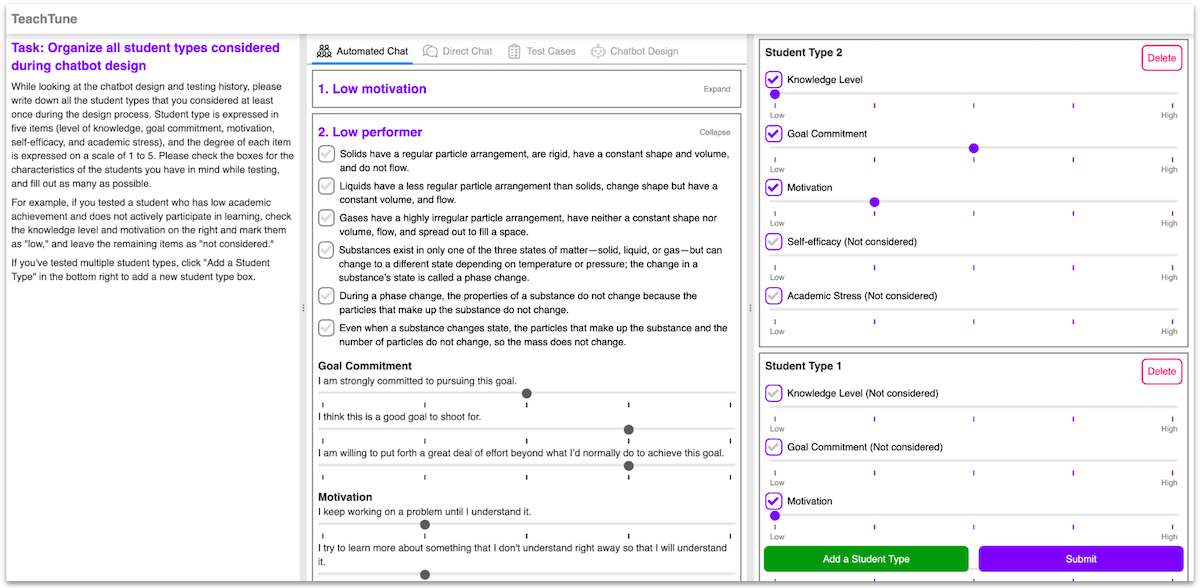This screenshot has height=588, width=1200.
Task: Click the '1. Low motivation' heading
Action: [x=372, y=89]
